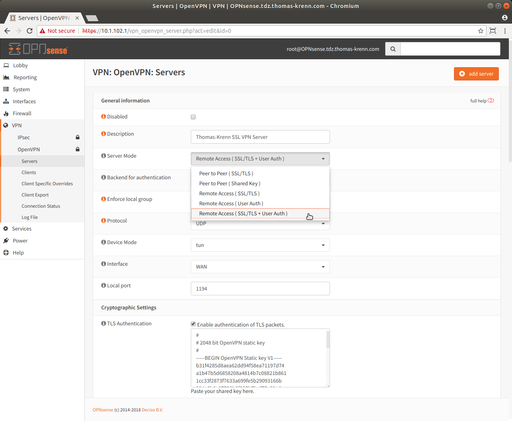Click the search magnifier icon
The width and height of the screenshot is (512, 421).
click(393, 49)
